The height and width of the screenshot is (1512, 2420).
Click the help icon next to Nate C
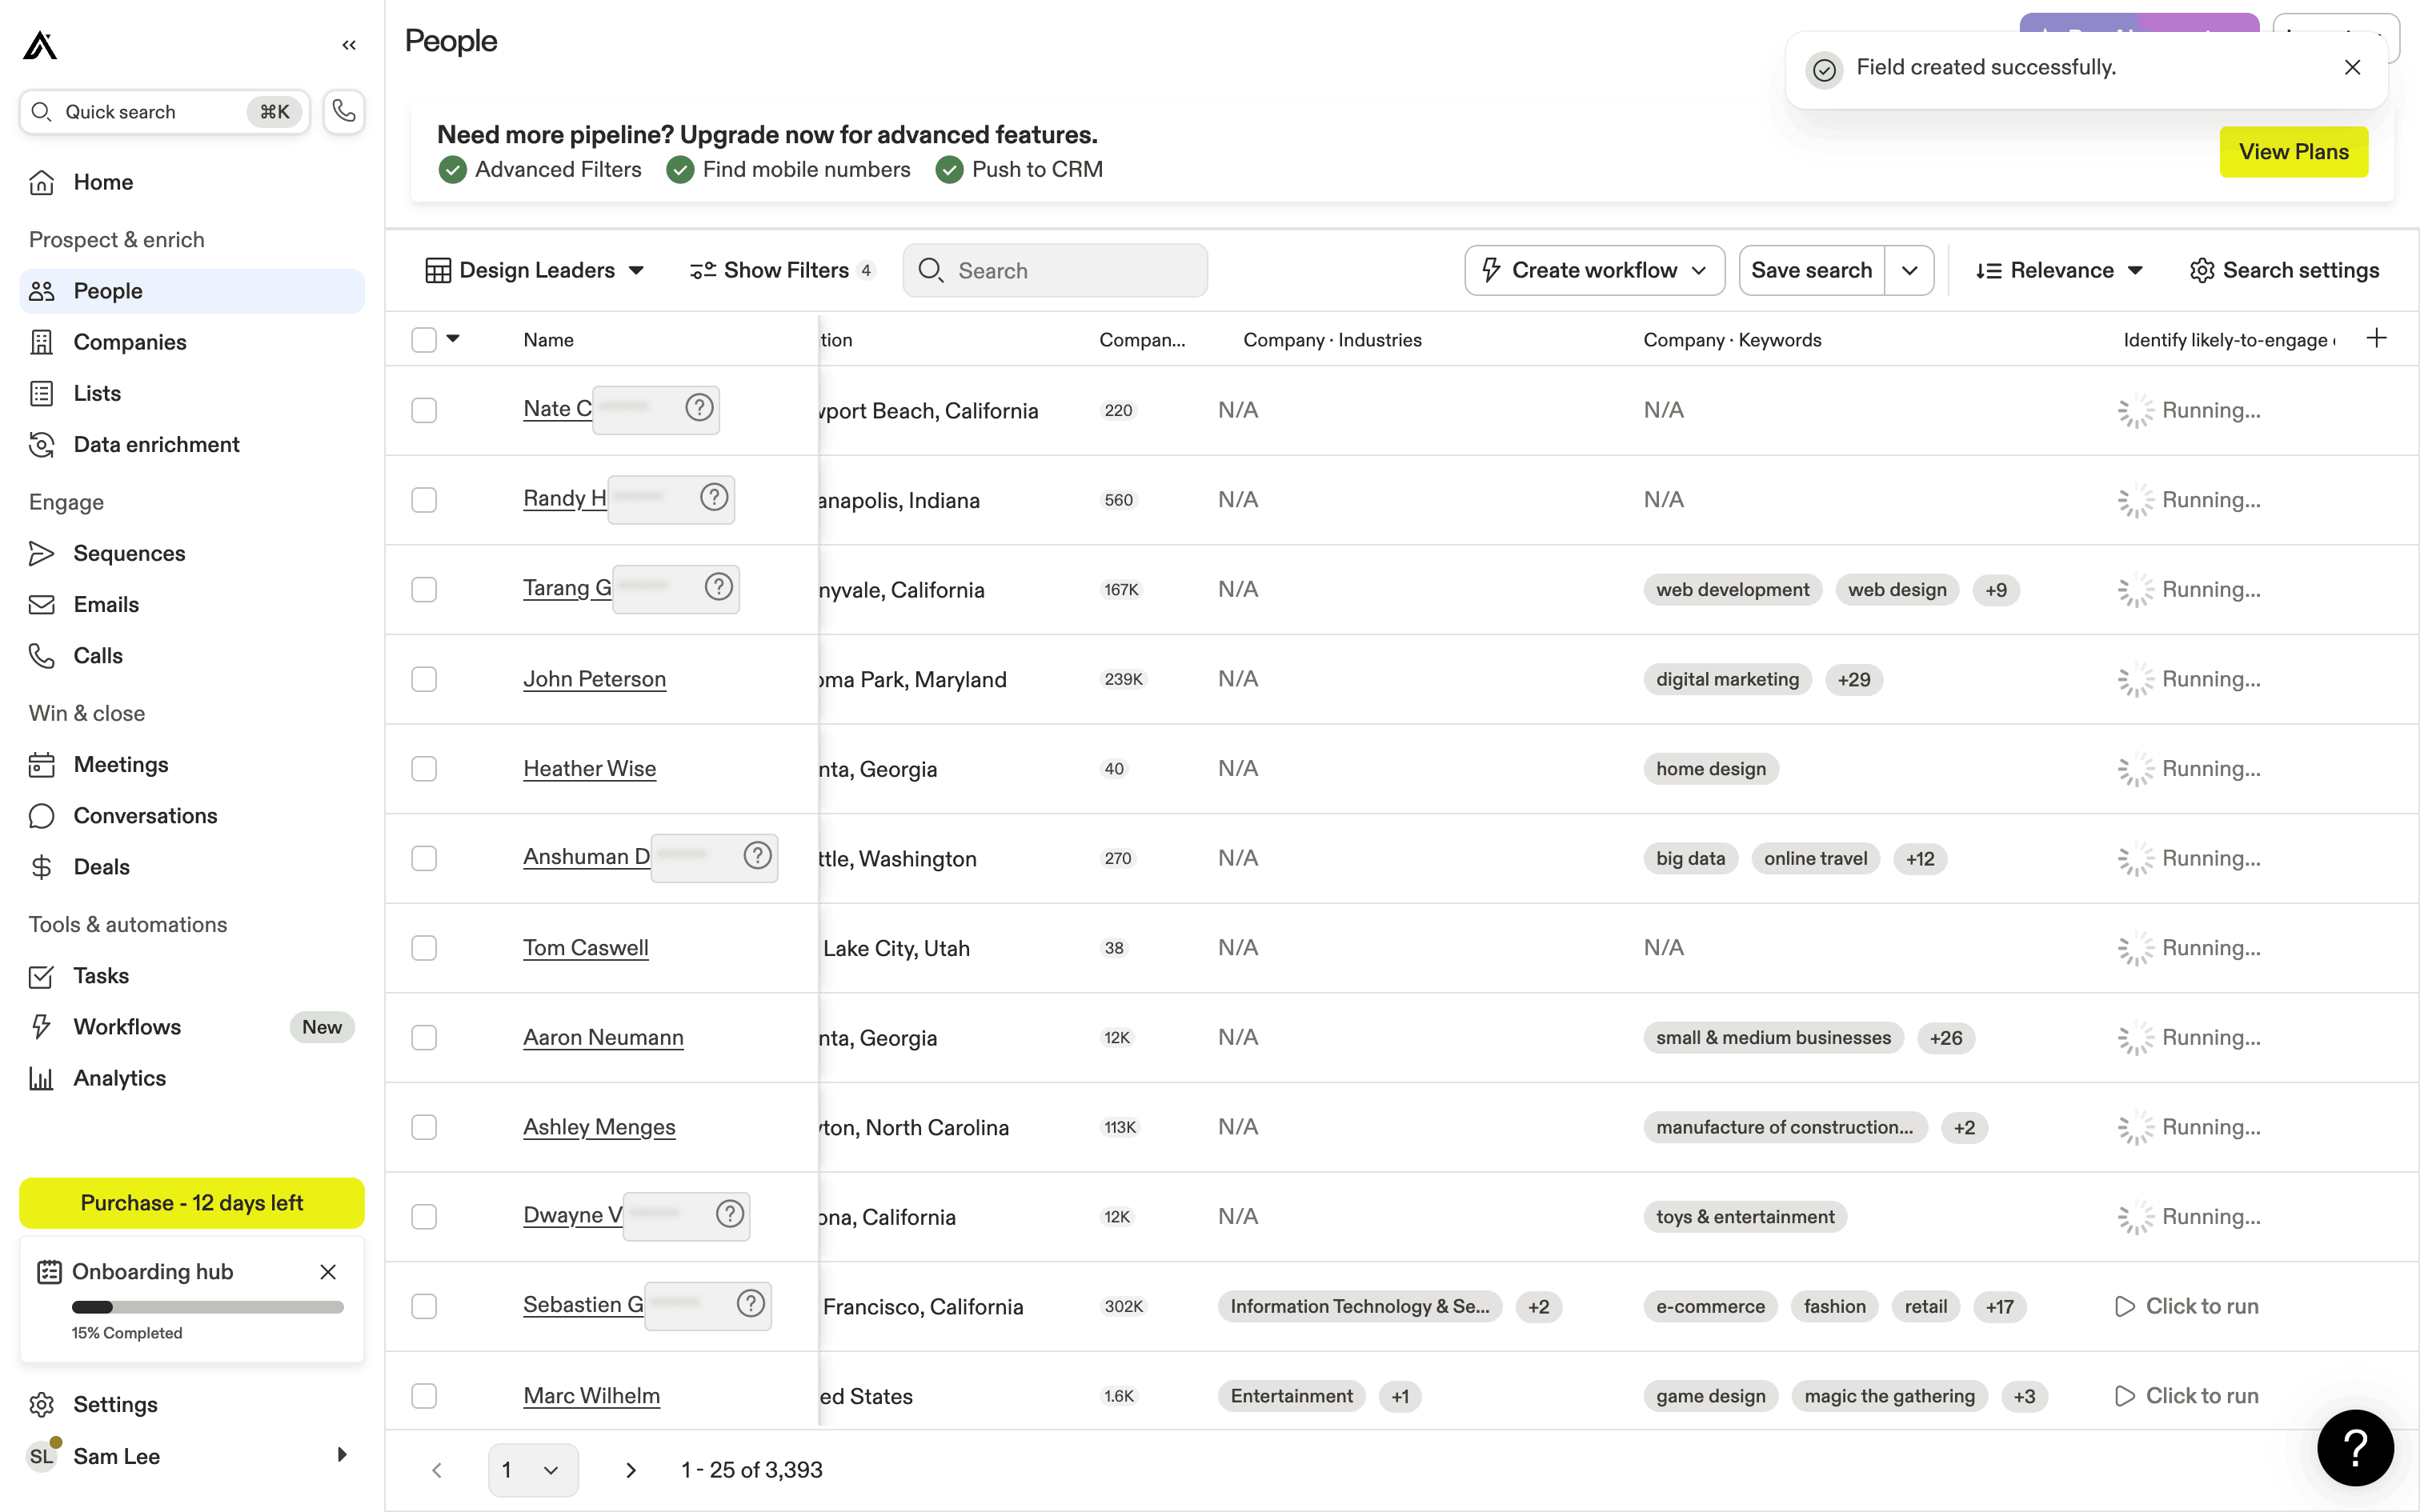699,408
